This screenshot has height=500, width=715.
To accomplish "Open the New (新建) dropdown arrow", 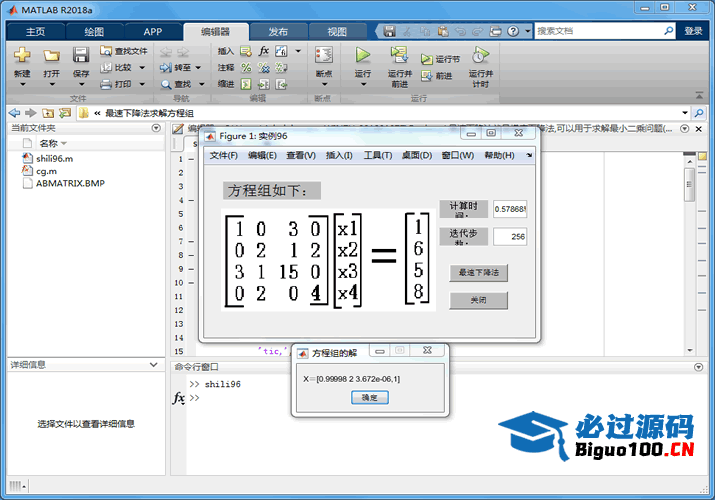I will point(22,84).
